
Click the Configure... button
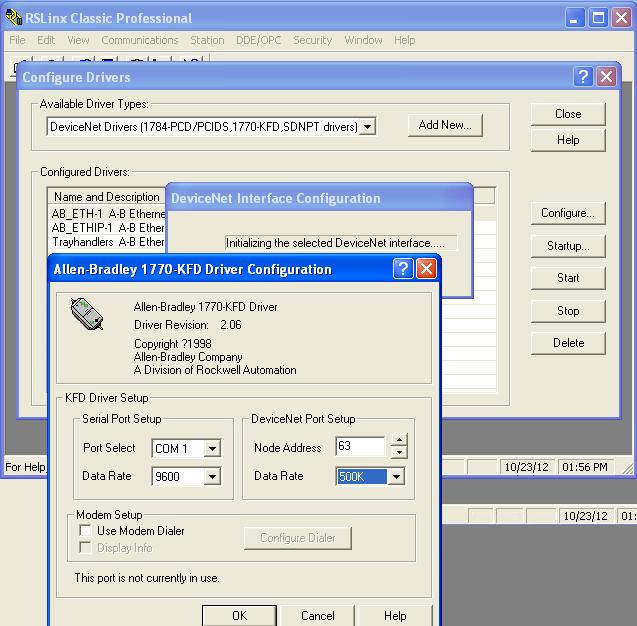[x=568, y=213]
